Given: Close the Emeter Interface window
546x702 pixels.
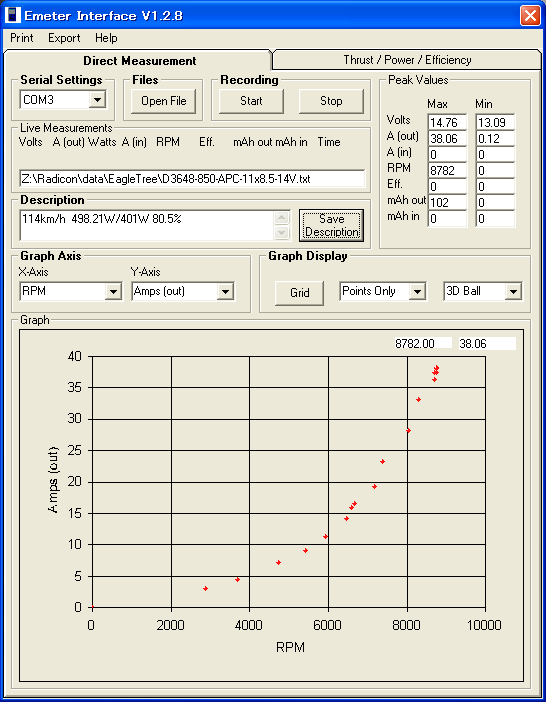Looking at the screenshot, I should 530,16.
